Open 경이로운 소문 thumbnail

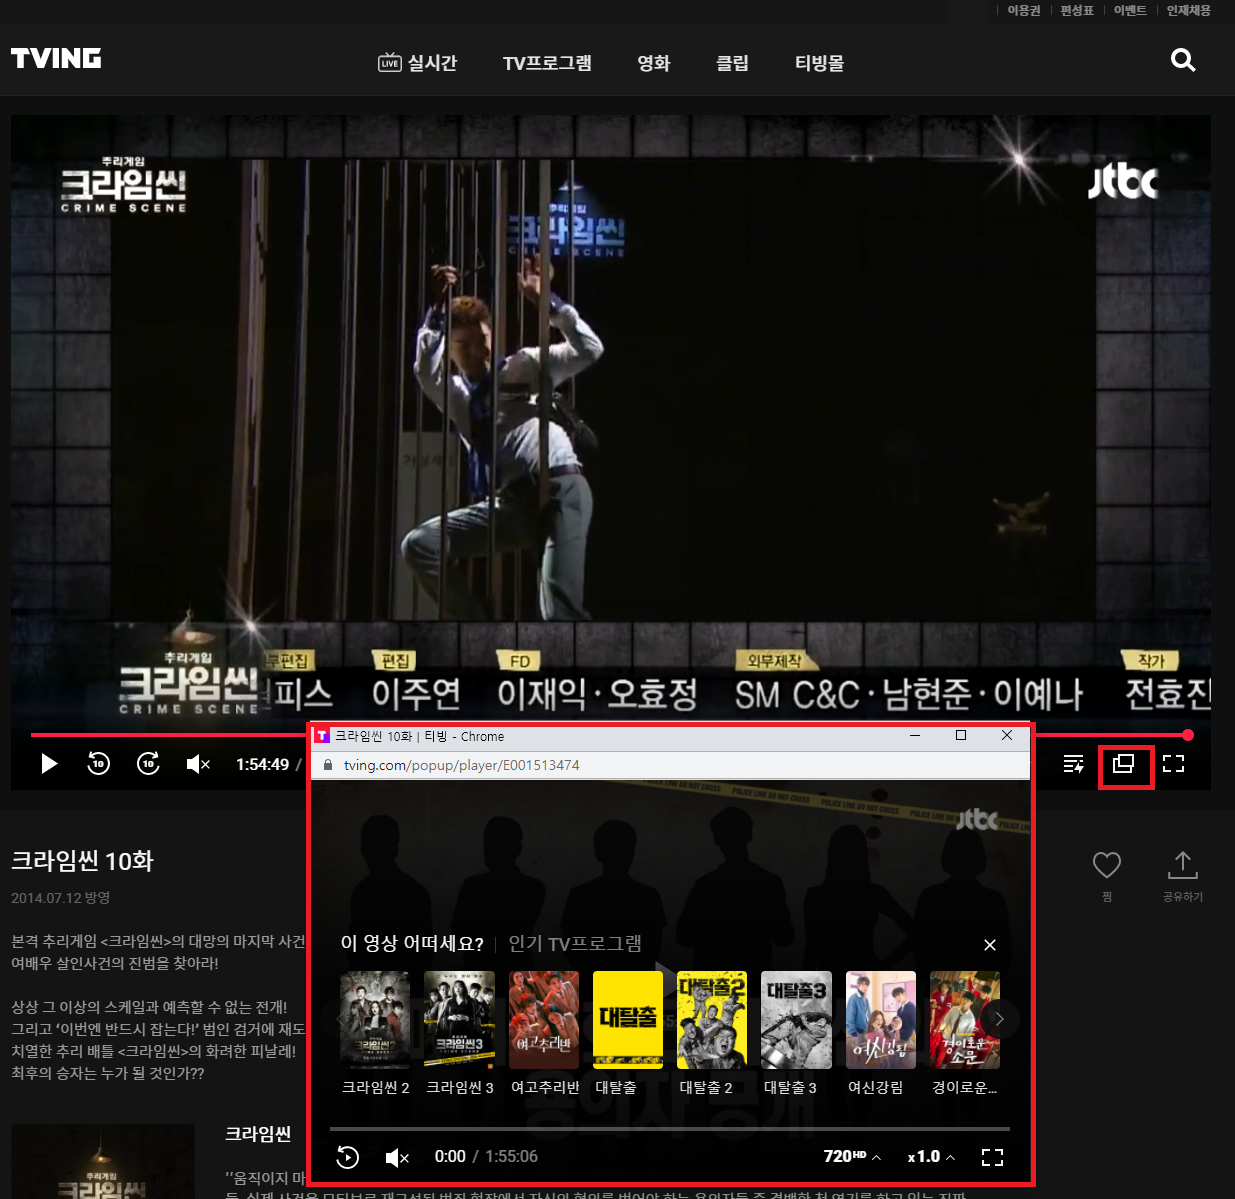coord(965,1020)
